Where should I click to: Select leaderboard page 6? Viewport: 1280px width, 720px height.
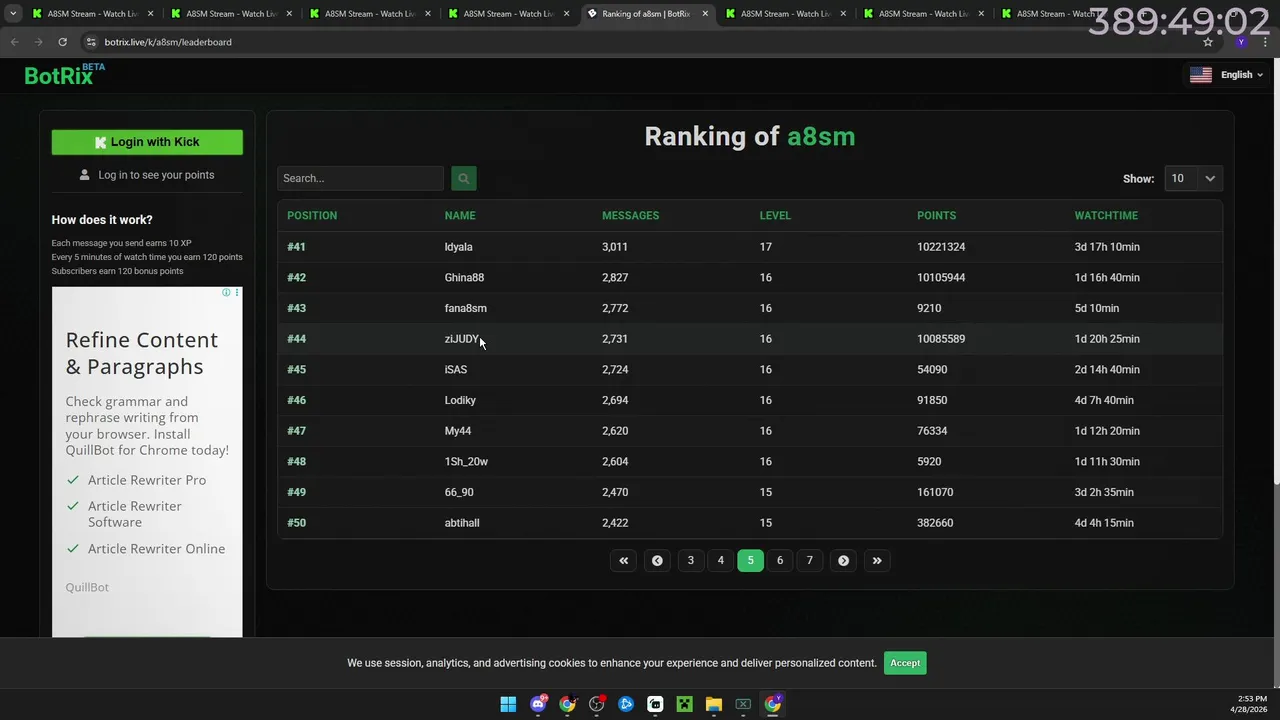(780, 561)
